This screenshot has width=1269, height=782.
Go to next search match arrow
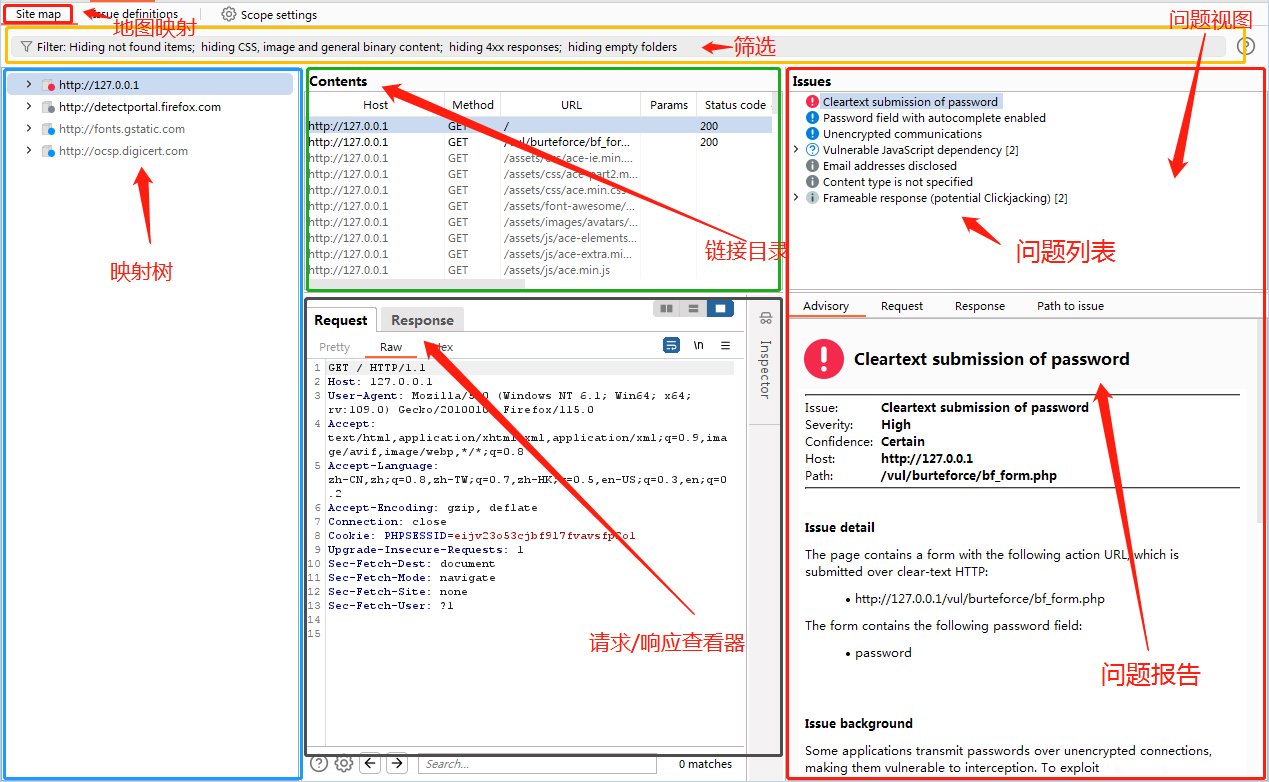[x=397, y=763]
